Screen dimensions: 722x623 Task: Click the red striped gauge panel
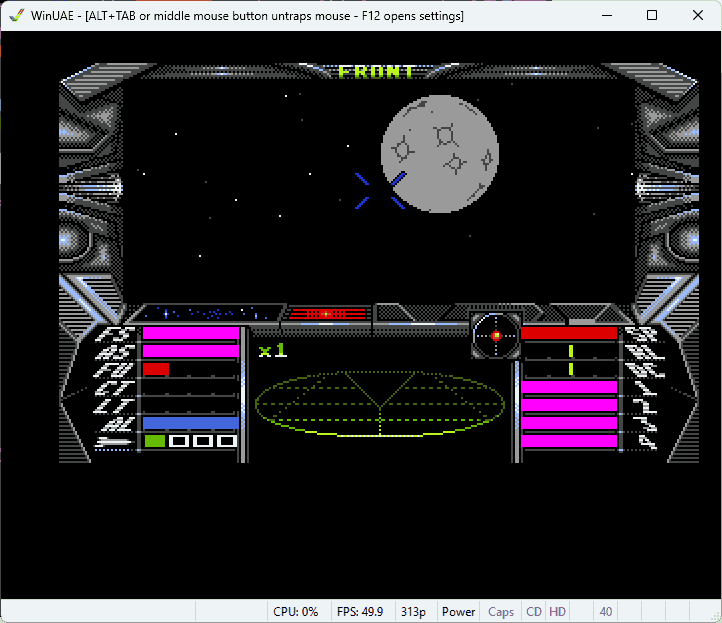coord(327,314)
